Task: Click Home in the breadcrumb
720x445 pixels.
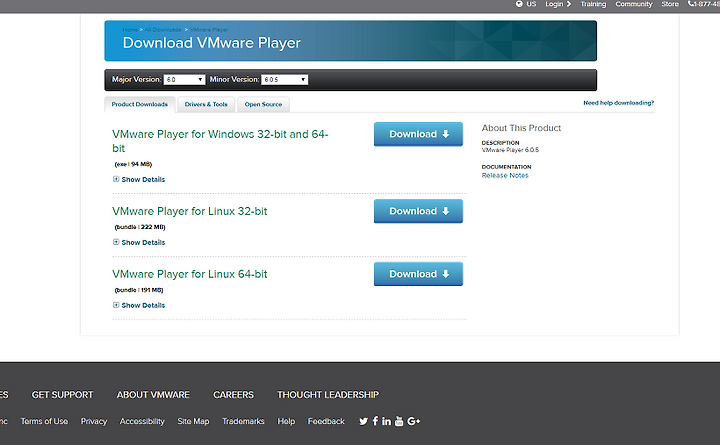Action: tap(130, 29)
